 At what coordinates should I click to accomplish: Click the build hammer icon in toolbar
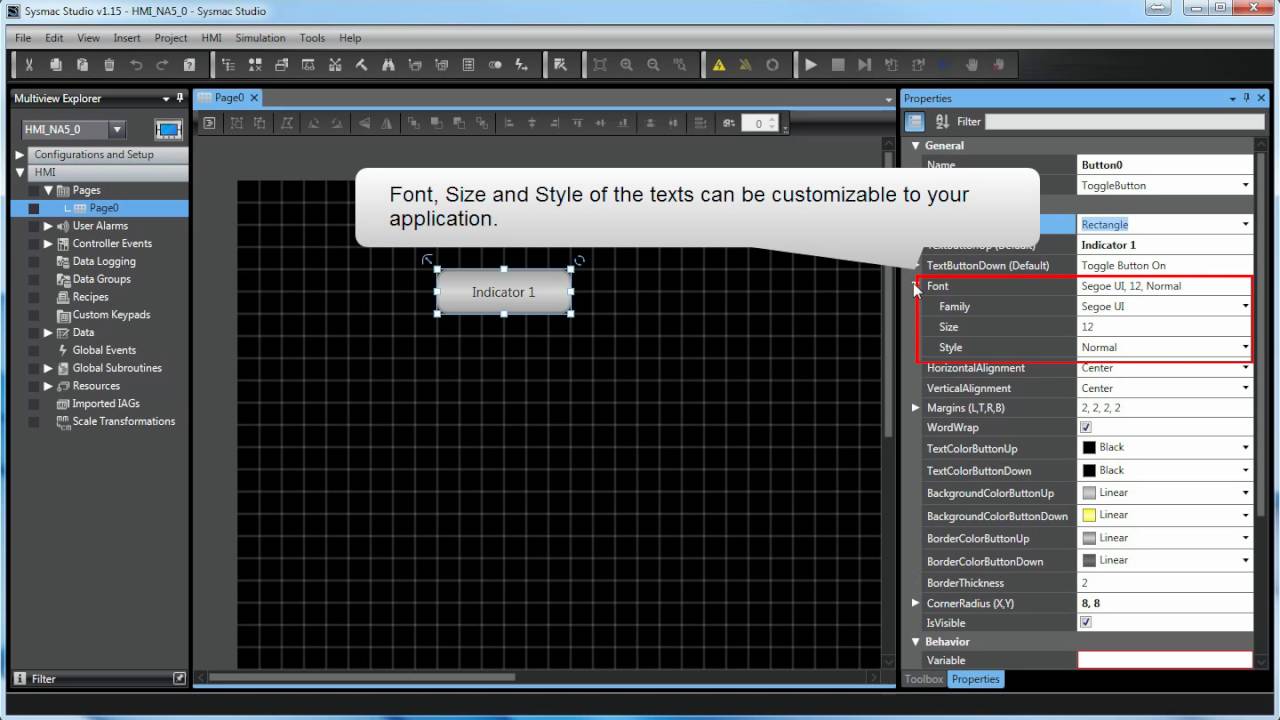361,65
